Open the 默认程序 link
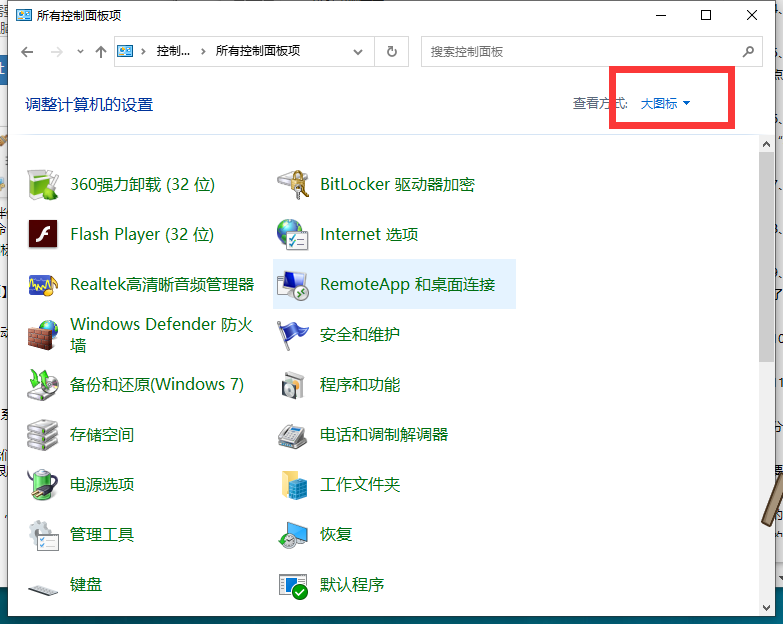The width and height of the screenshot is (783, 624). pos(352,585)
